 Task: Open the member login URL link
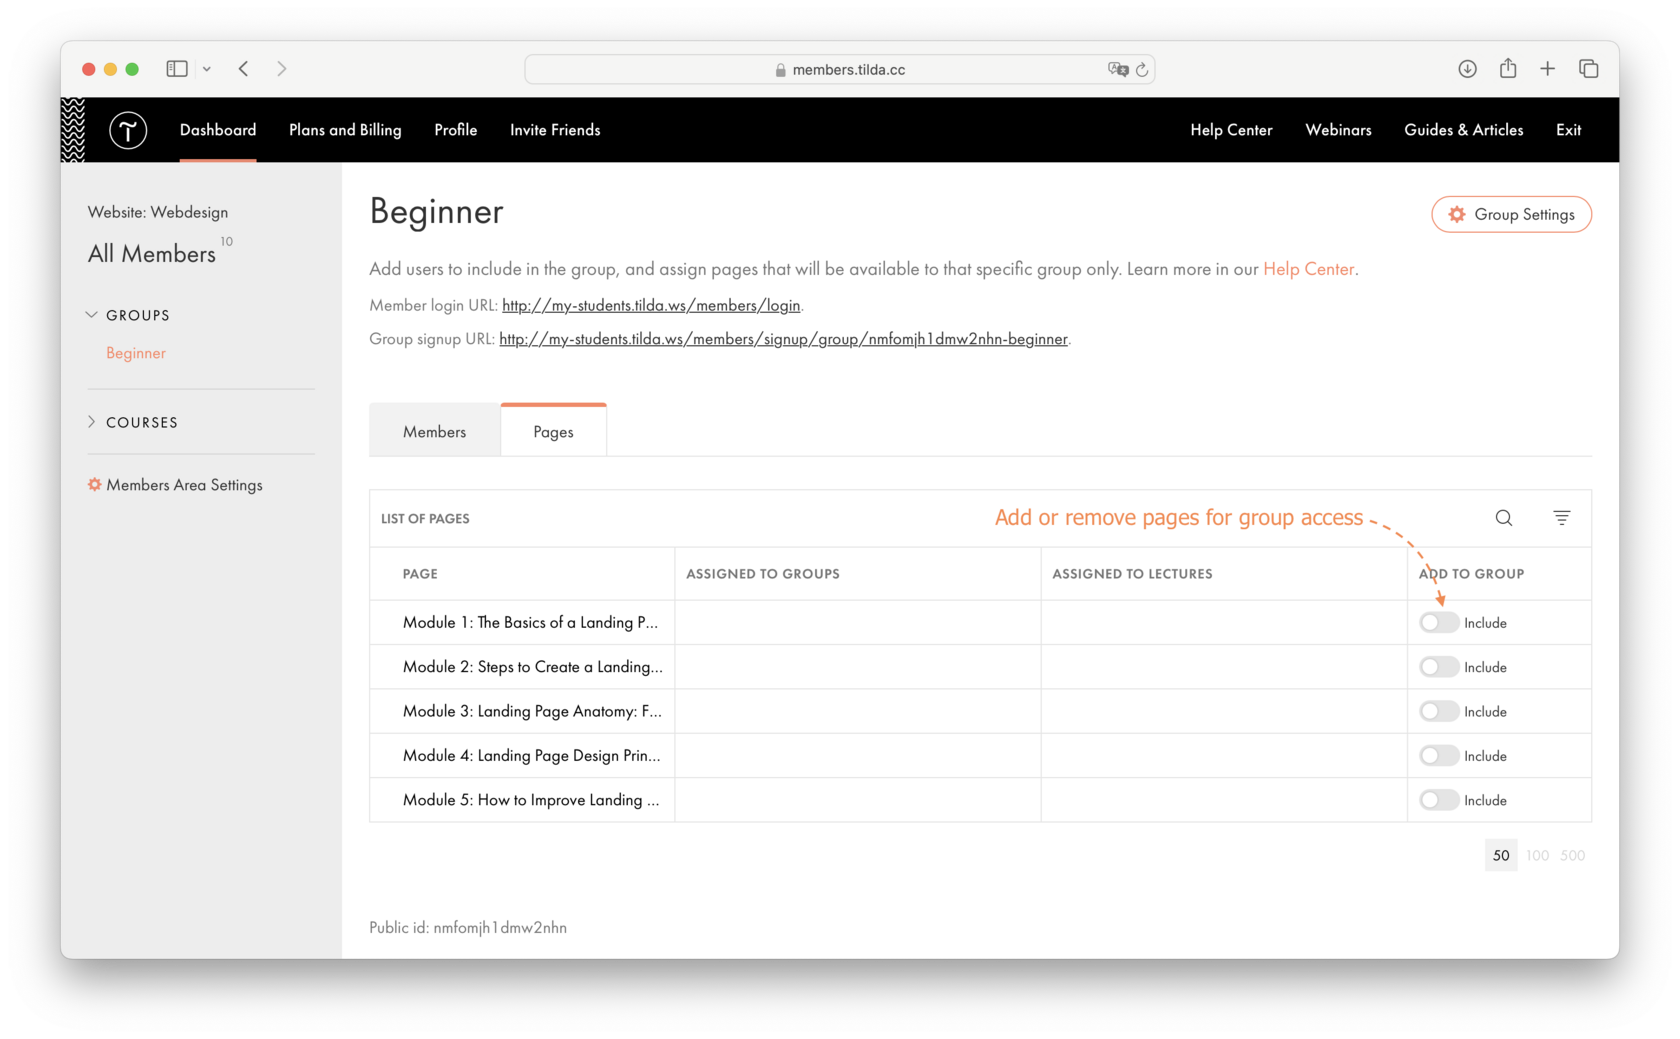click(x=651, y=305)
